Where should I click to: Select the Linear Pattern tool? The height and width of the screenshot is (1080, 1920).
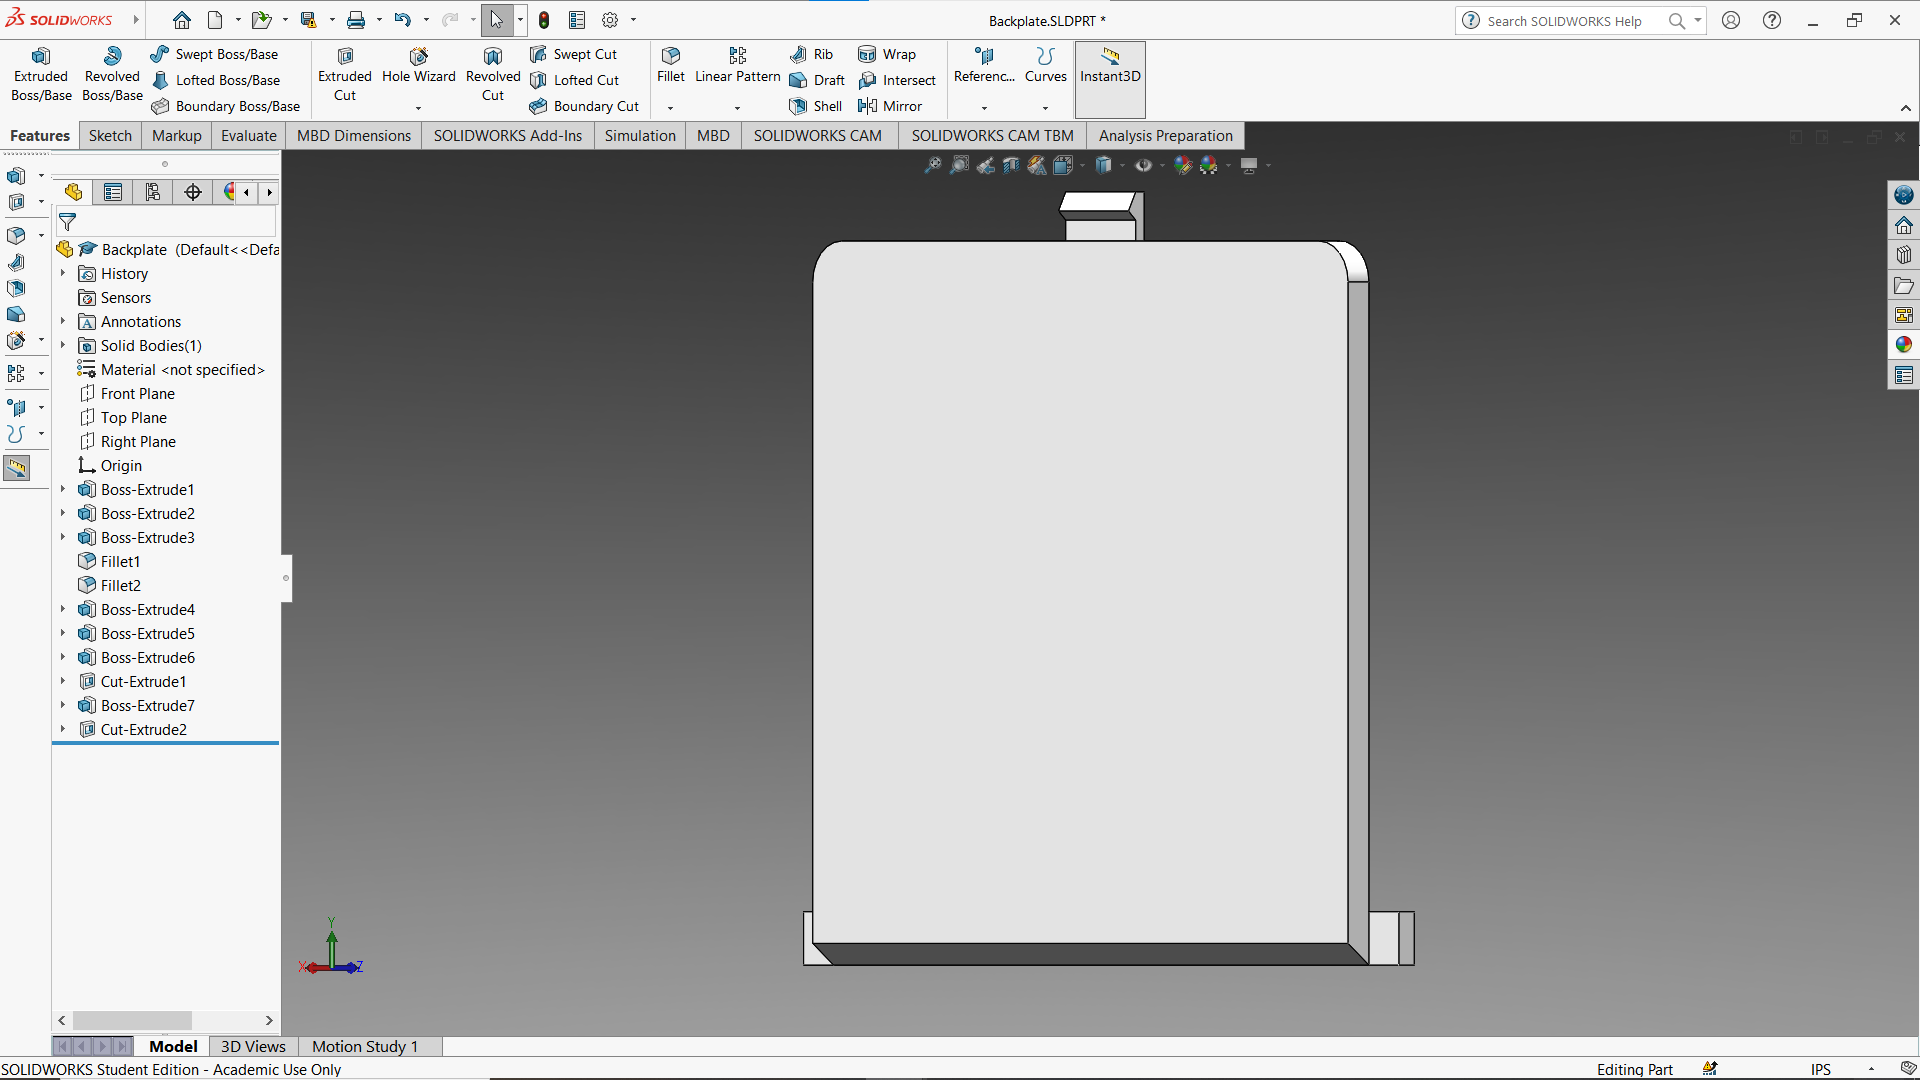pos(737,63)
